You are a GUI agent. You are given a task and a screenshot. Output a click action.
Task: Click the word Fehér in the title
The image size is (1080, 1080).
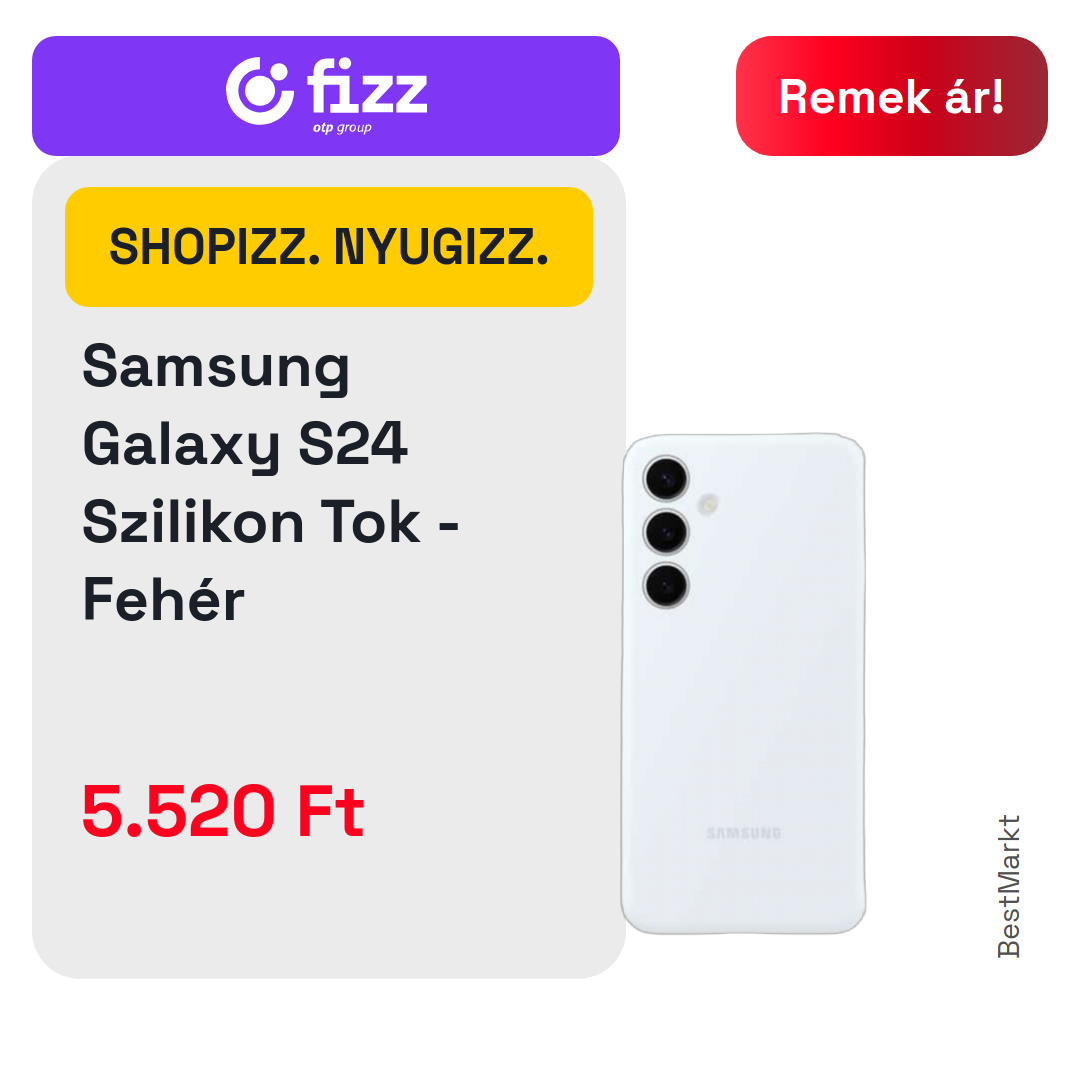click(163, 598)
